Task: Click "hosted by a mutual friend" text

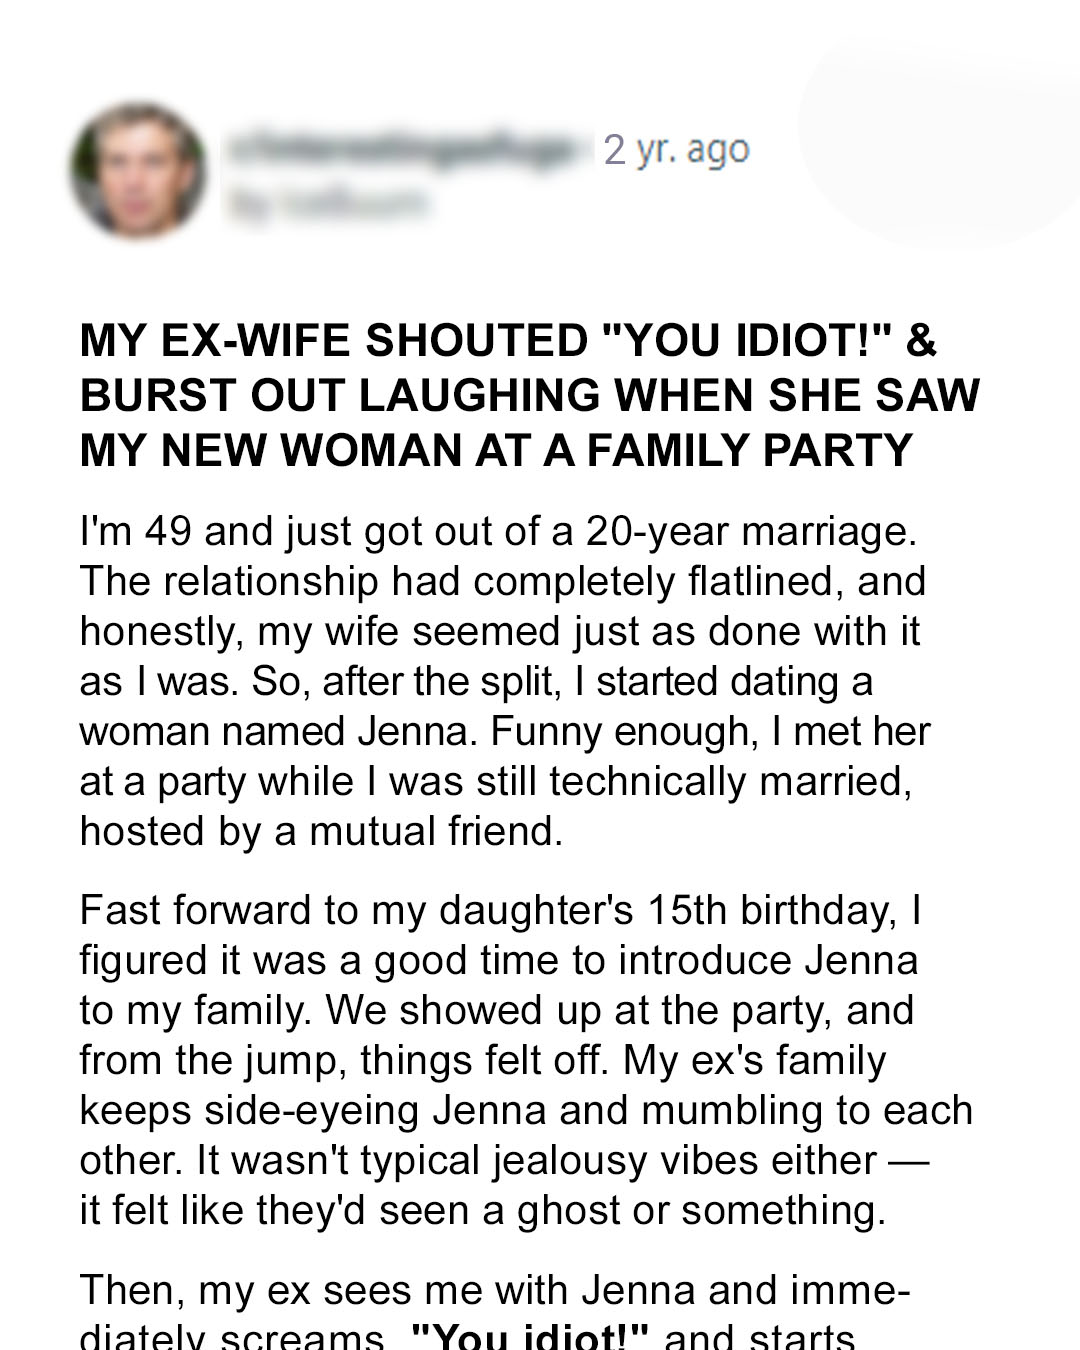Action: click(321, 831)
